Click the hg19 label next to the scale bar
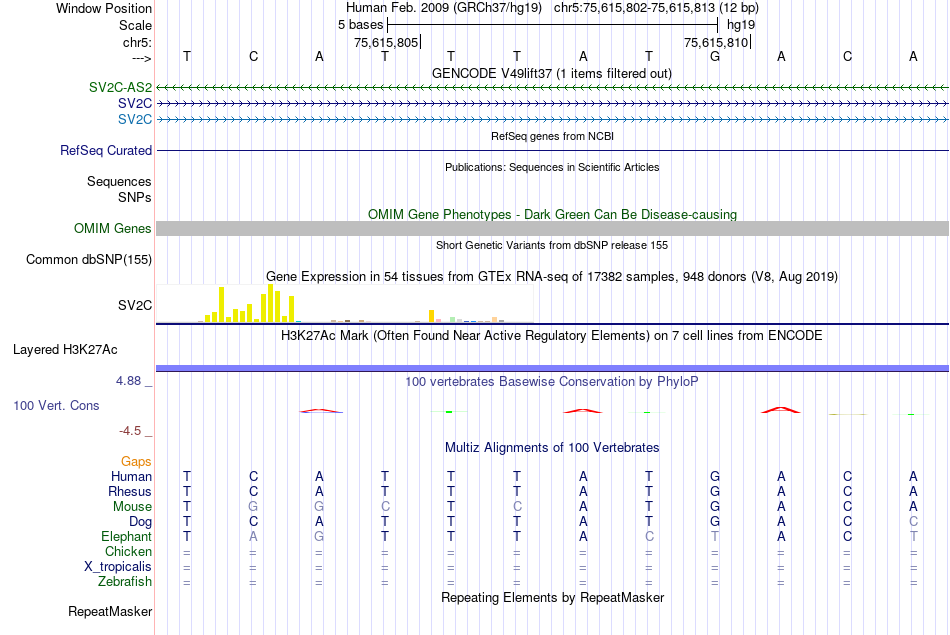Screen dimensions: 950x635 741,25
